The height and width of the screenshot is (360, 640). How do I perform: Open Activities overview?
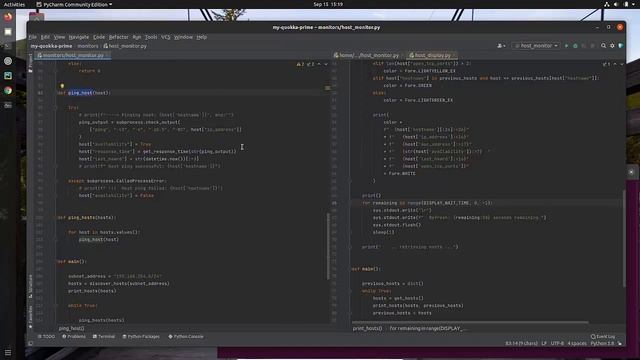tap(14, 4)
